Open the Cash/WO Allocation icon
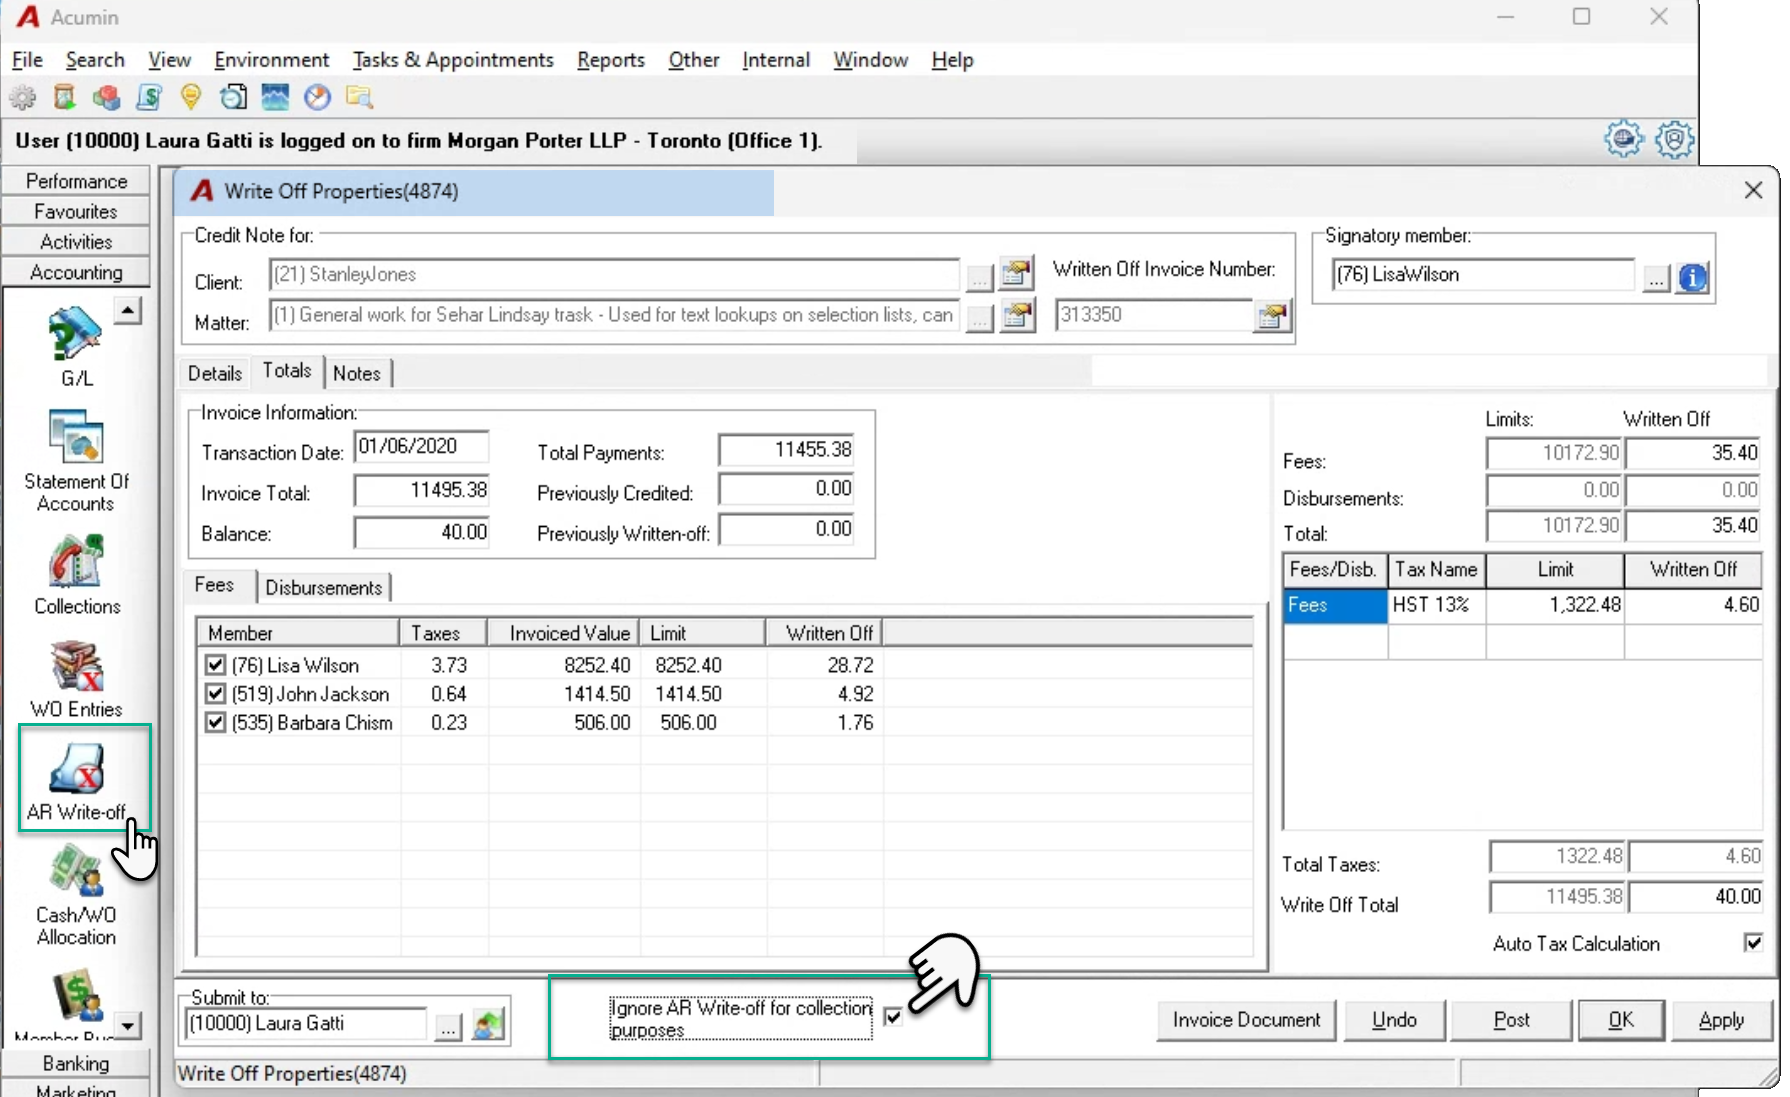 [x=76, y=895]
